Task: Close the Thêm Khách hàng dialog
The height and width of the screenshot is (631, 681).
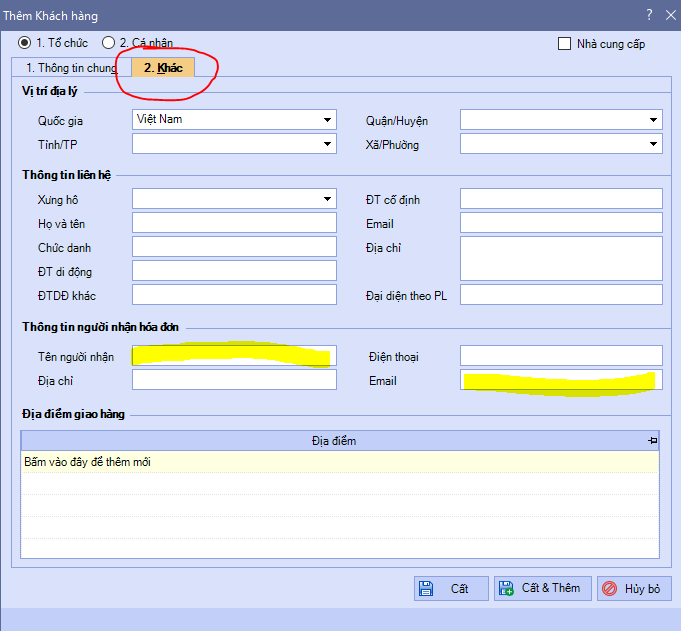Action: pyautogui.click(x=670, y=15)
